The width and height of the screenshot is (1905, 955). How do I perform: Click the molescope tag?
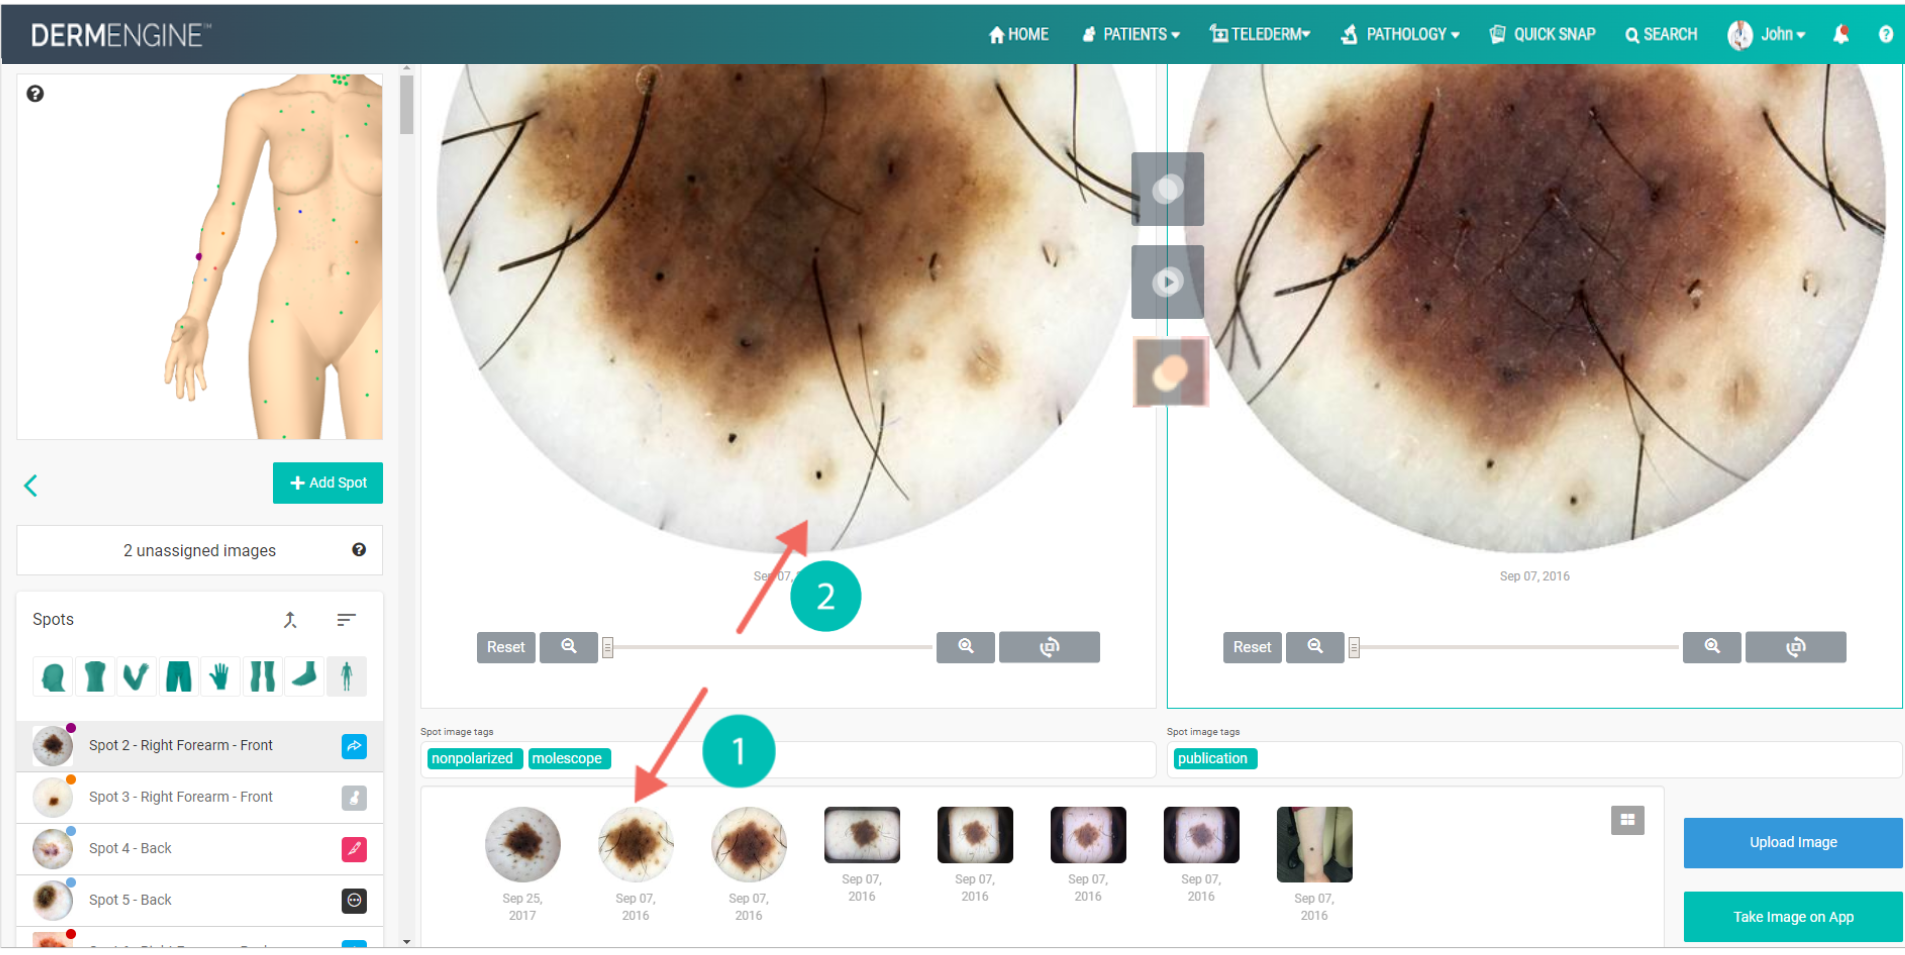coord(567,759)
